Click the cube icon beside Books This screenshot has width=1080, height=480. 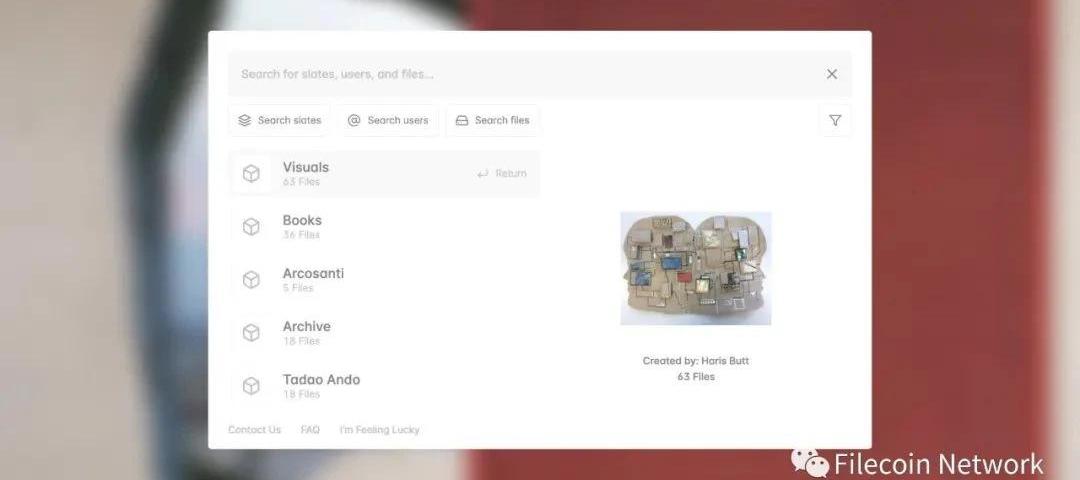(x=251, y=227)
